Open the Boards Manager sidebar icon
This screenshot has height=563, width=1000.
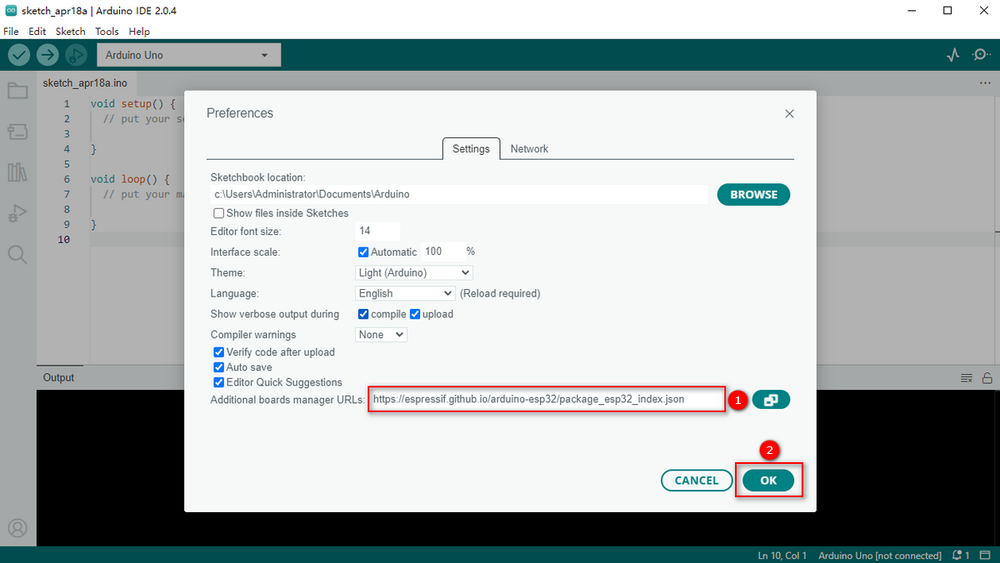coord(18,131)
